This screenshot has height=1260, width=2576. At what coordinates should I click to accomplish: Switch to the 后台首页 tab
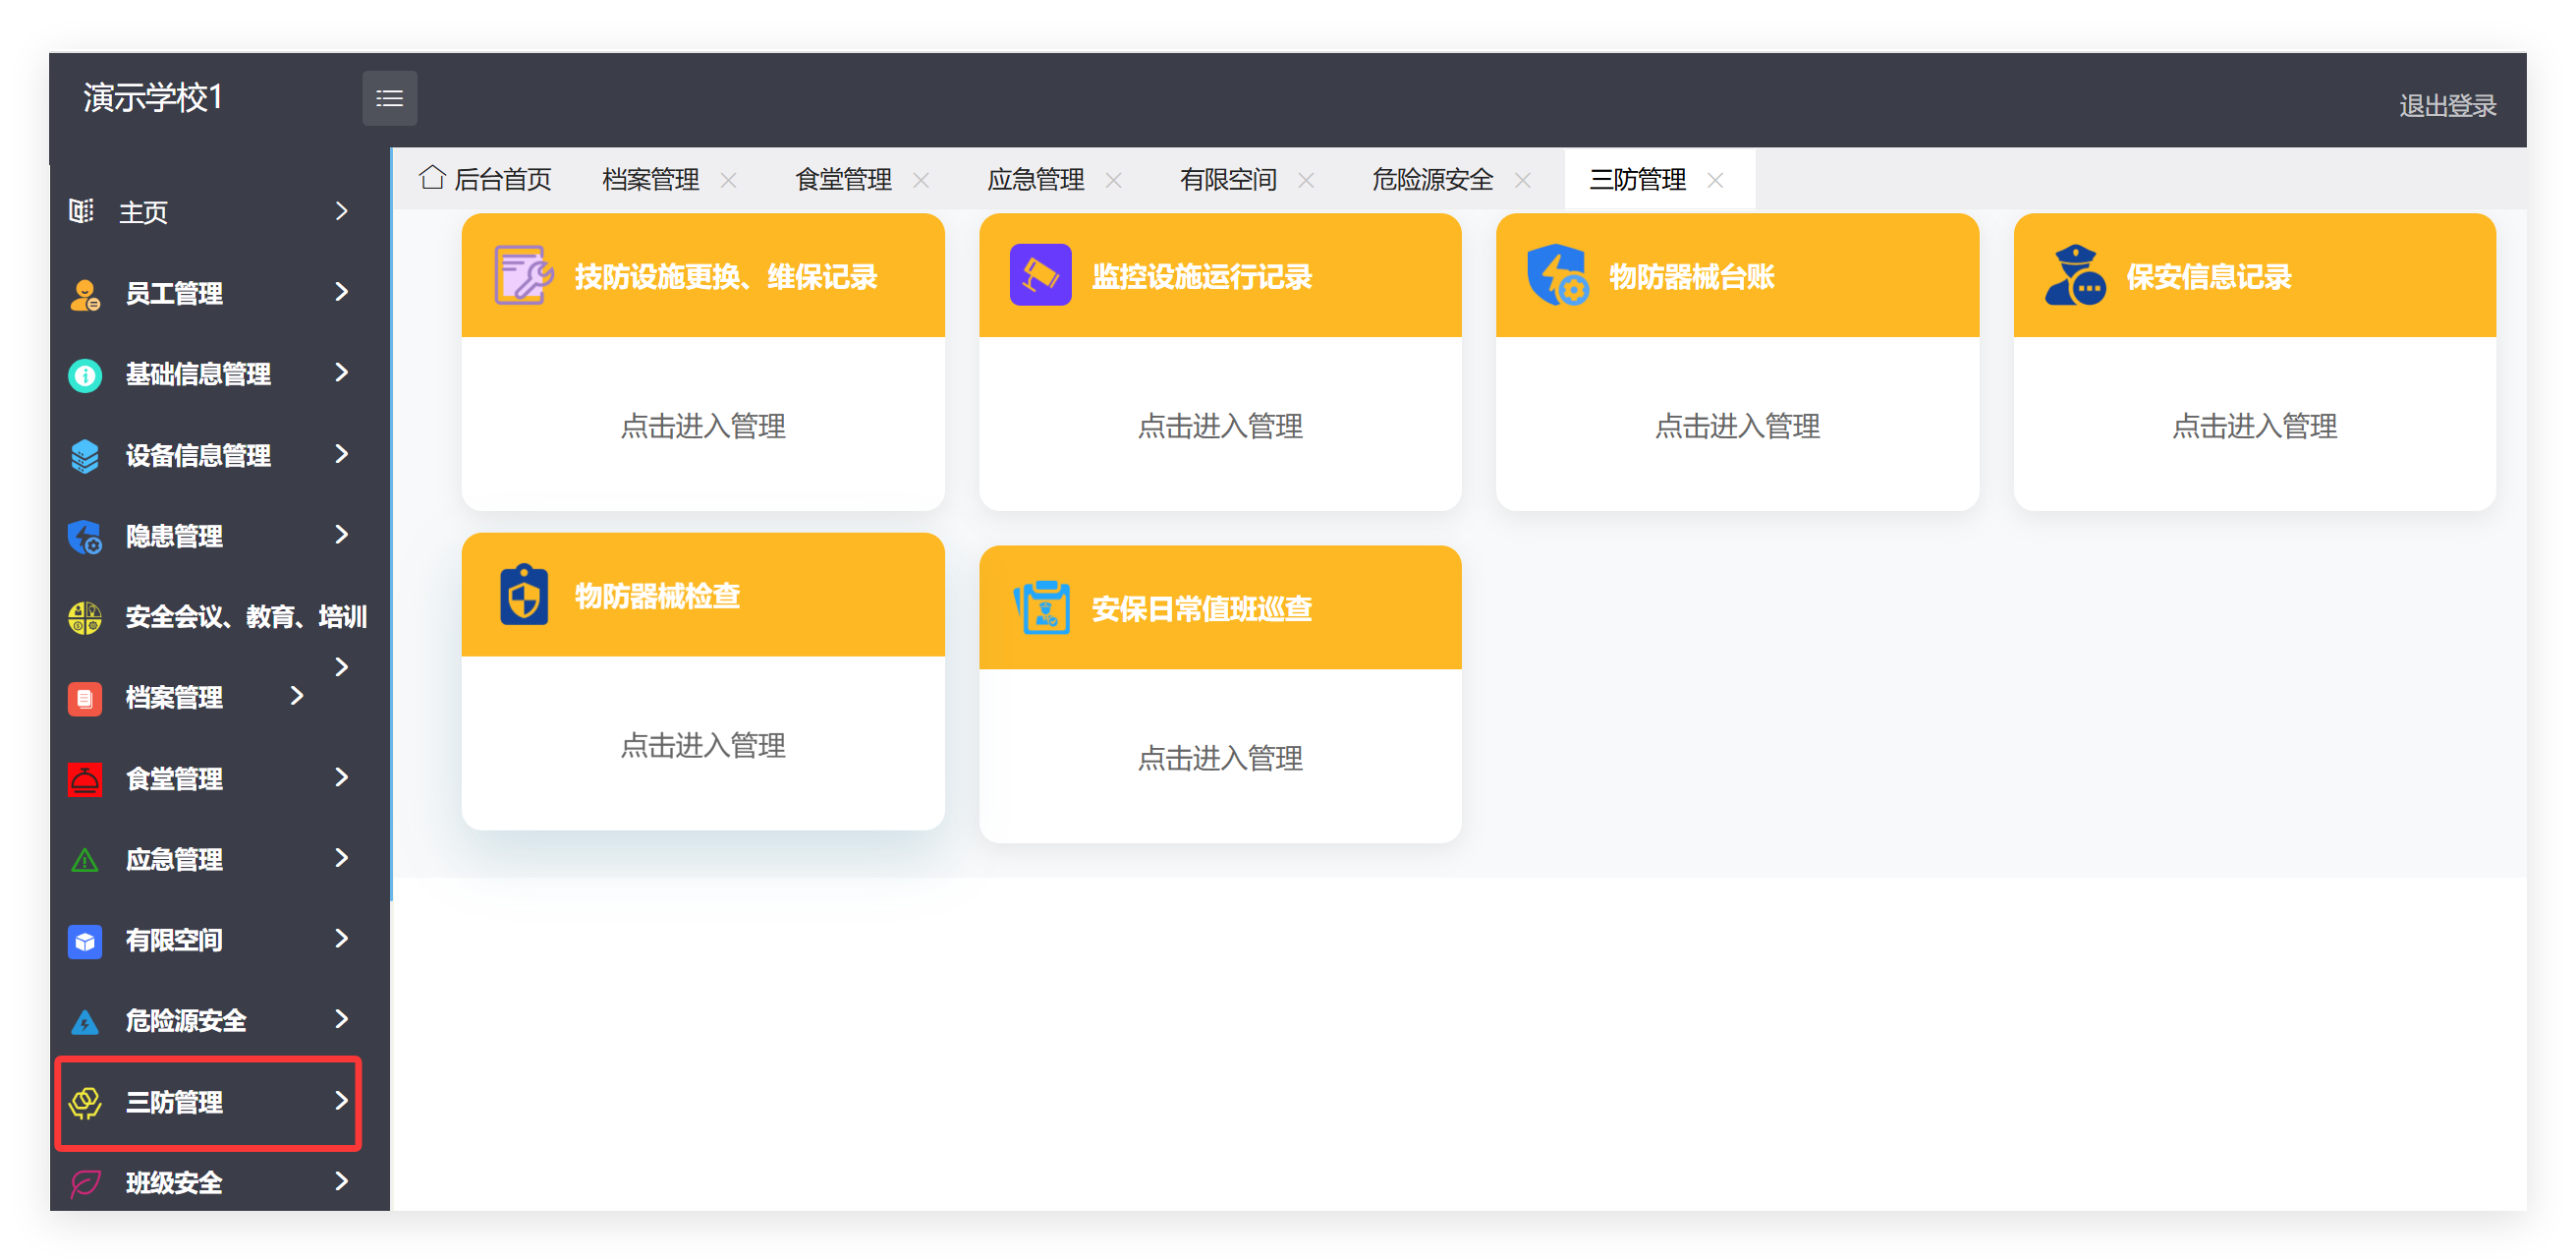tap(485, 179)
